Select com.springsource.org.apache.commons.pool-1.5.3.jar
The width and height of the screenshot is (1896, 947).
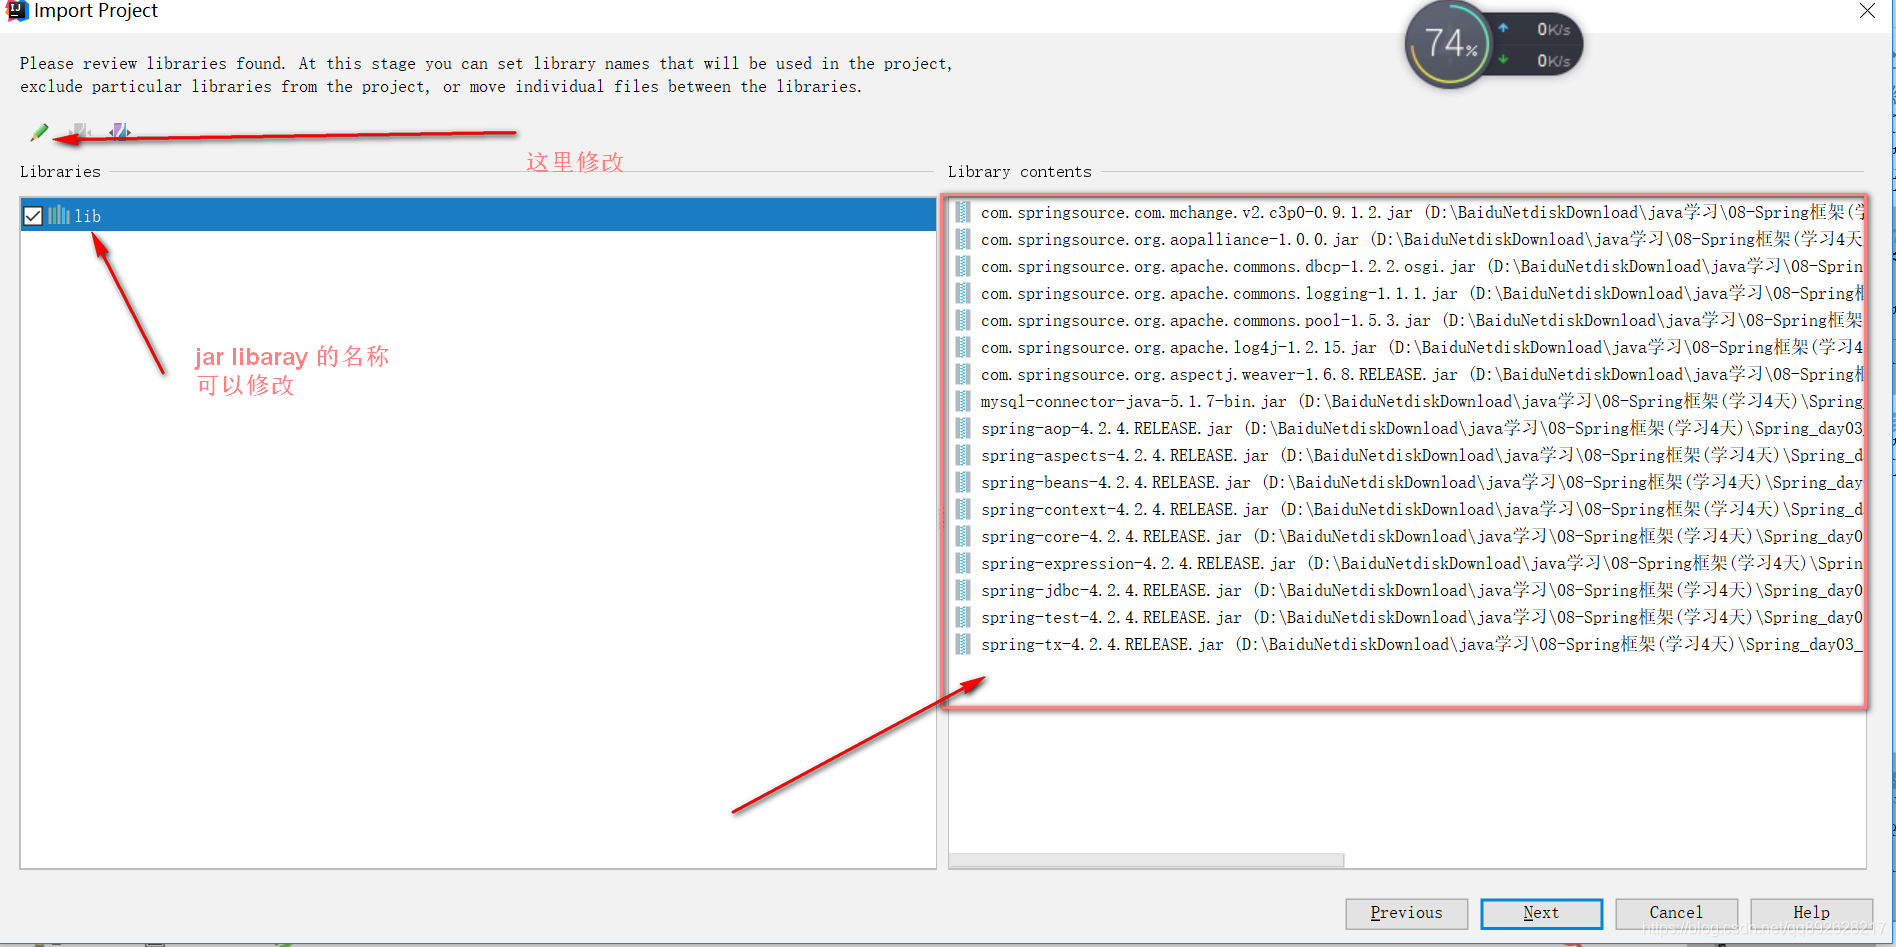pos(1407,320)
